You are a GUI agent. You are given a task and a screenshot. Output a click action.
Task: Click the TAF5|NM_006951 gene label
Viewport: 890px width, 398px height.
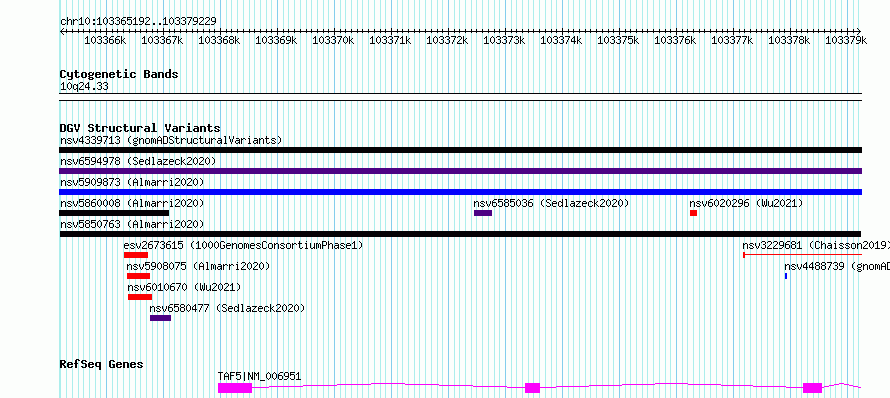(x=259, y=376)
